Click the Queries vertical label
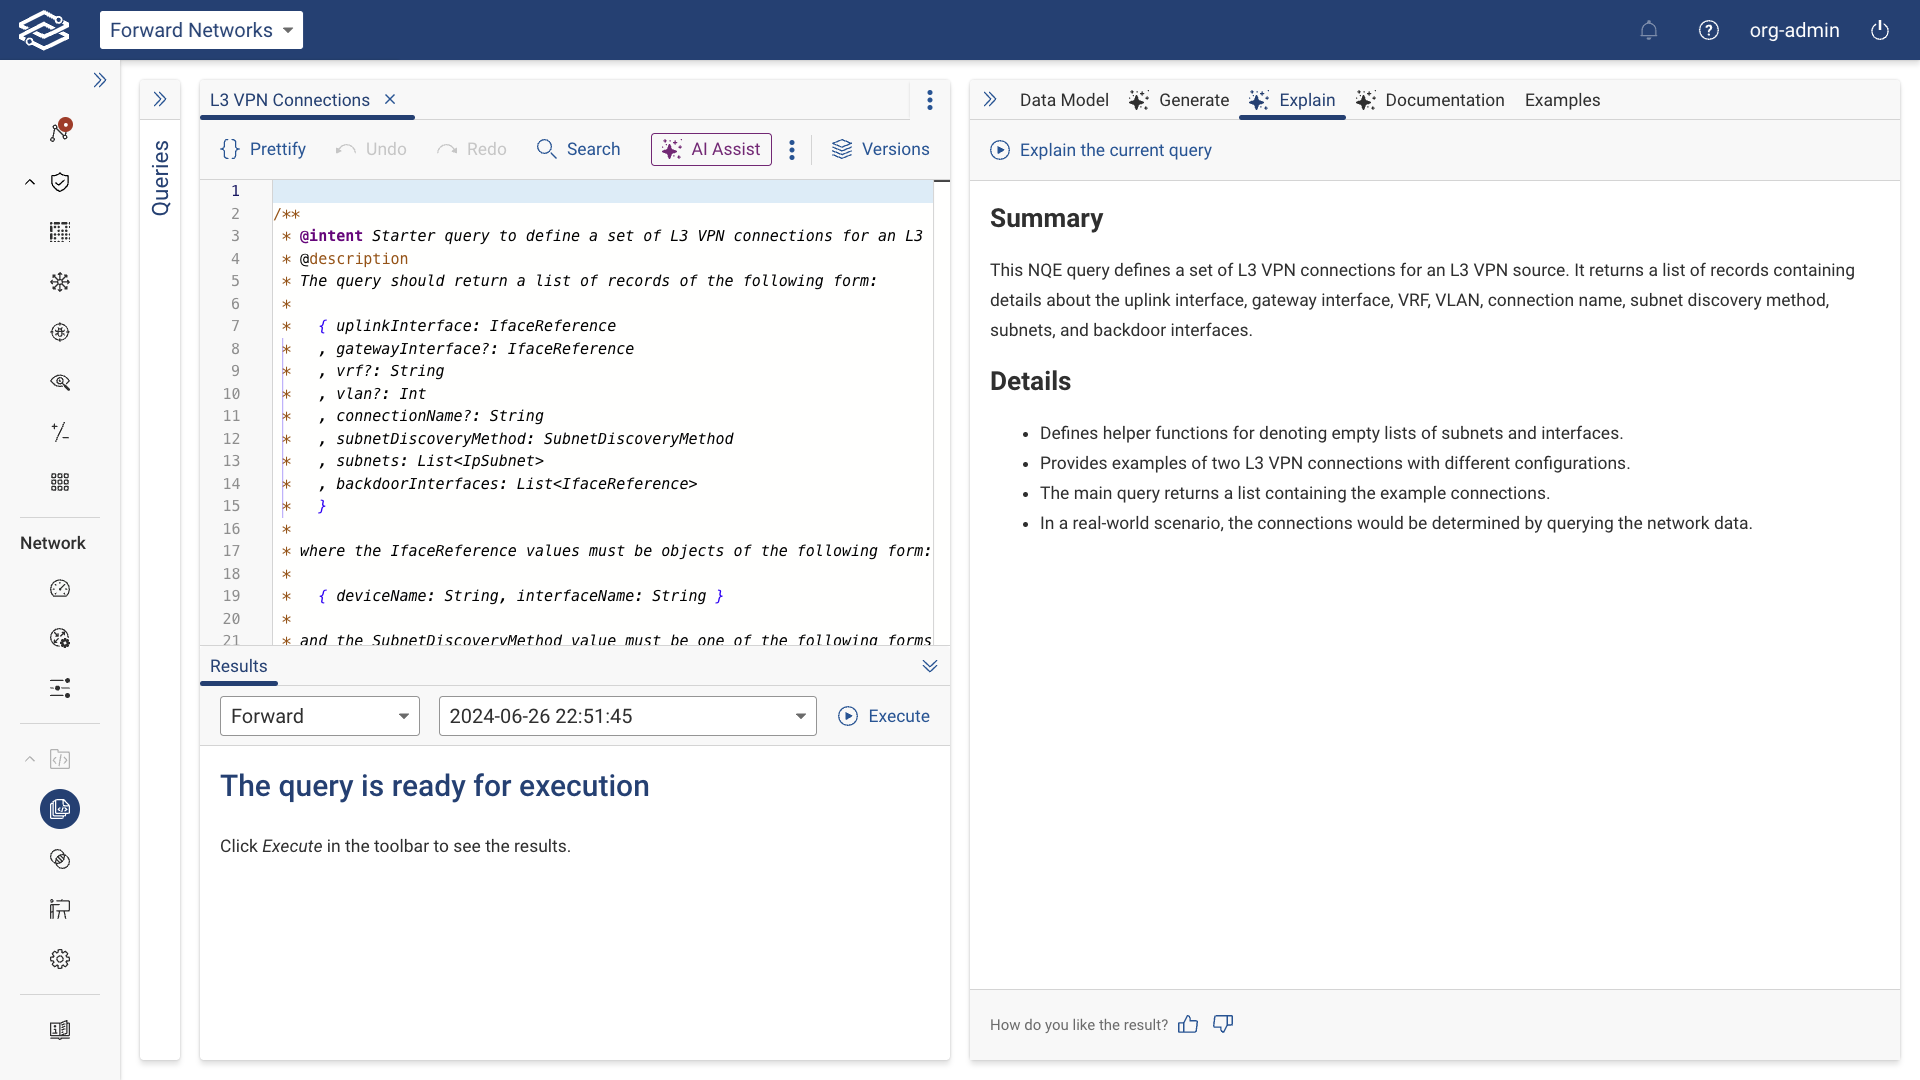The image size is (1920, 1080). click(160, 178)
